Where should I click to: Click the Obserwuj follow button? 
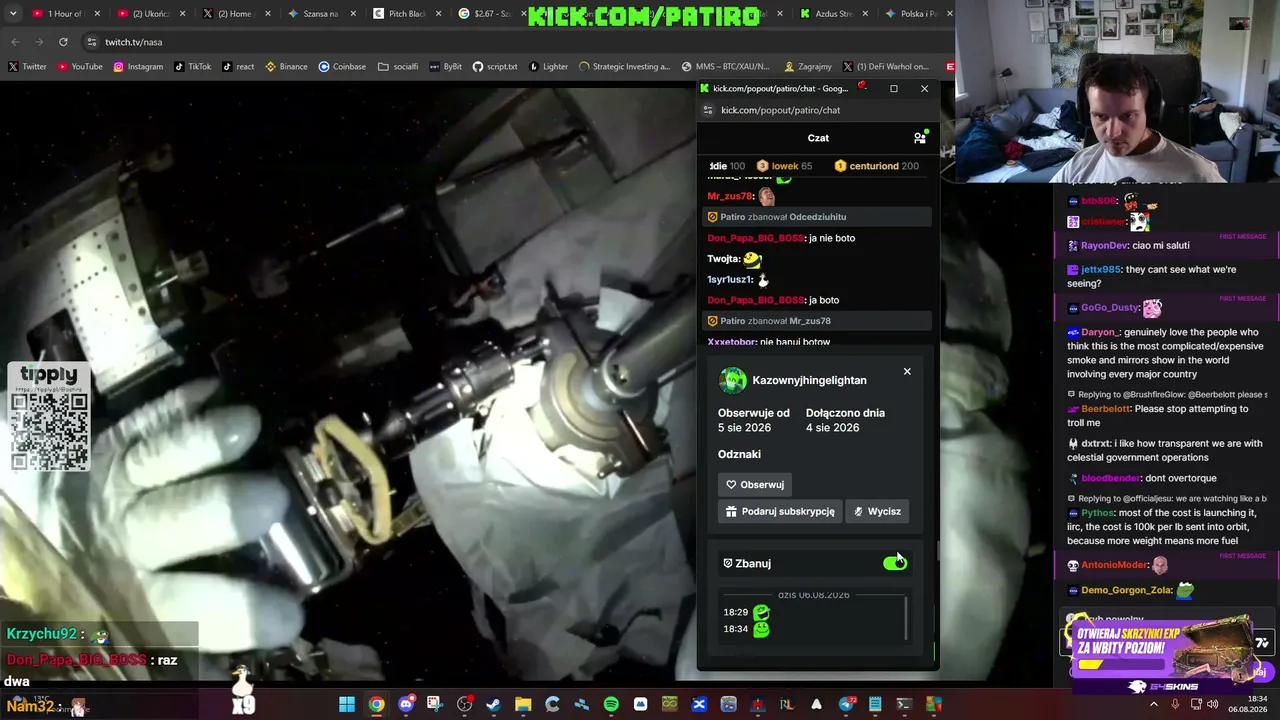pyautogui.click(x=755, y=484)
